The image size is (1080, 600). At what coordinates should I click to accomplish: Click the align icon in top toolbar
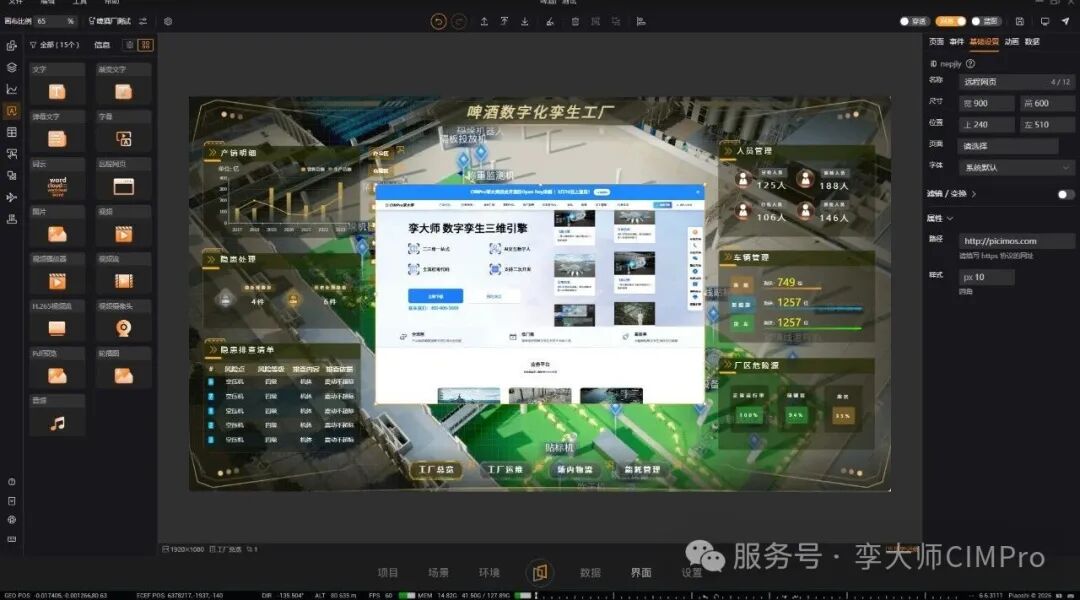click(x=641, y=21)
